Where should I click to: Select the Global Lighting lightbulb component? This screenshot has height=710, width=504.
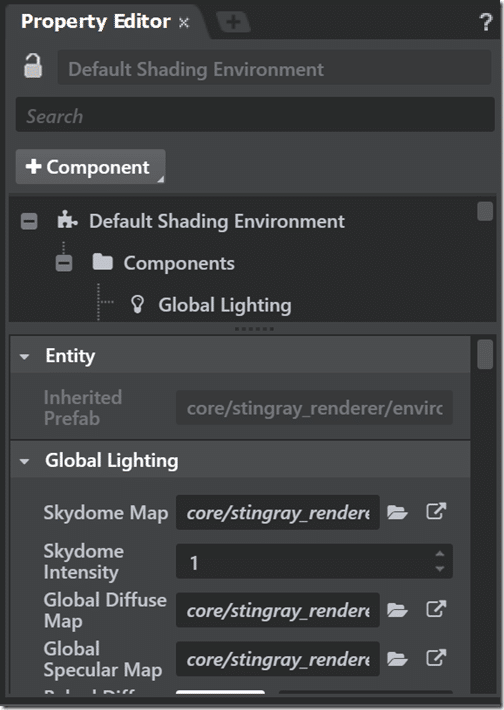point(137,305)
